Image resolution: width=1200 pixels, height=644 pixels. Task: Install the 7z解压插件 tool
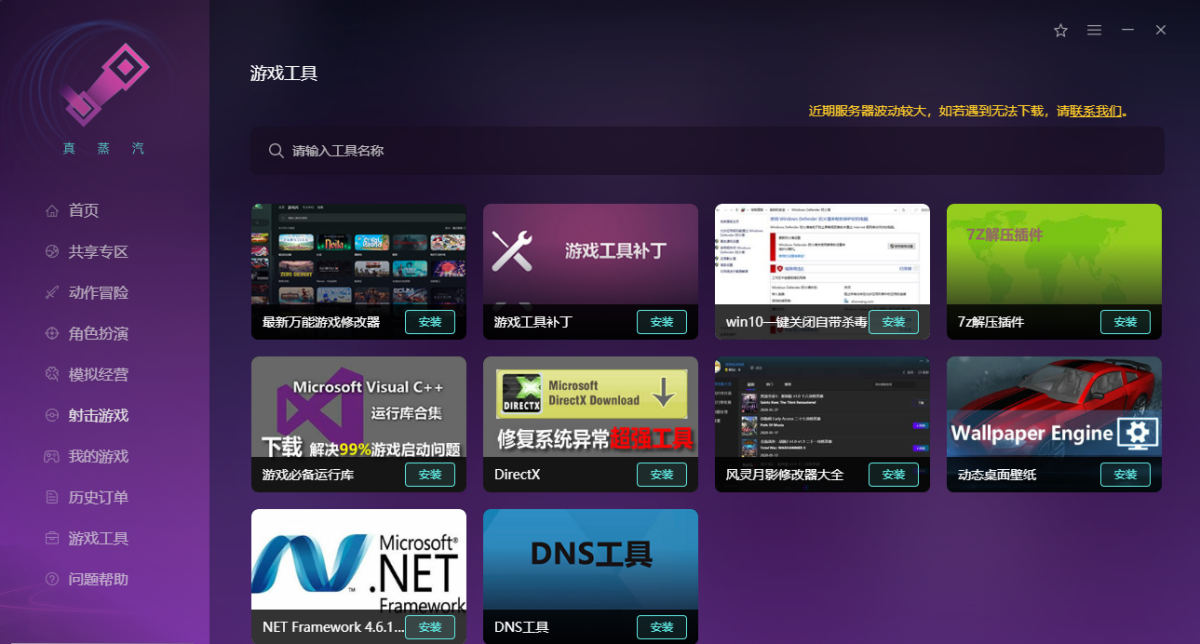click(x=1125, y=322)
